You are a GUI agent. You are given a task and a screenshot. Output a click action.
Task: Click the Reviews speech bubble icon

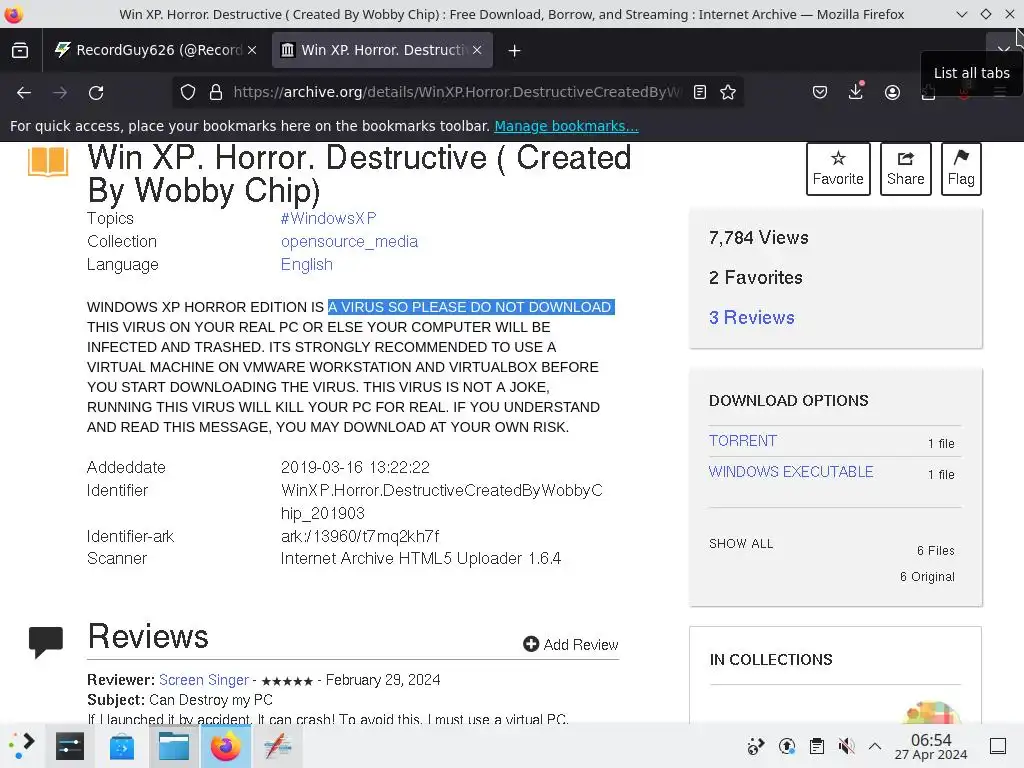click(x=46, y=641)
